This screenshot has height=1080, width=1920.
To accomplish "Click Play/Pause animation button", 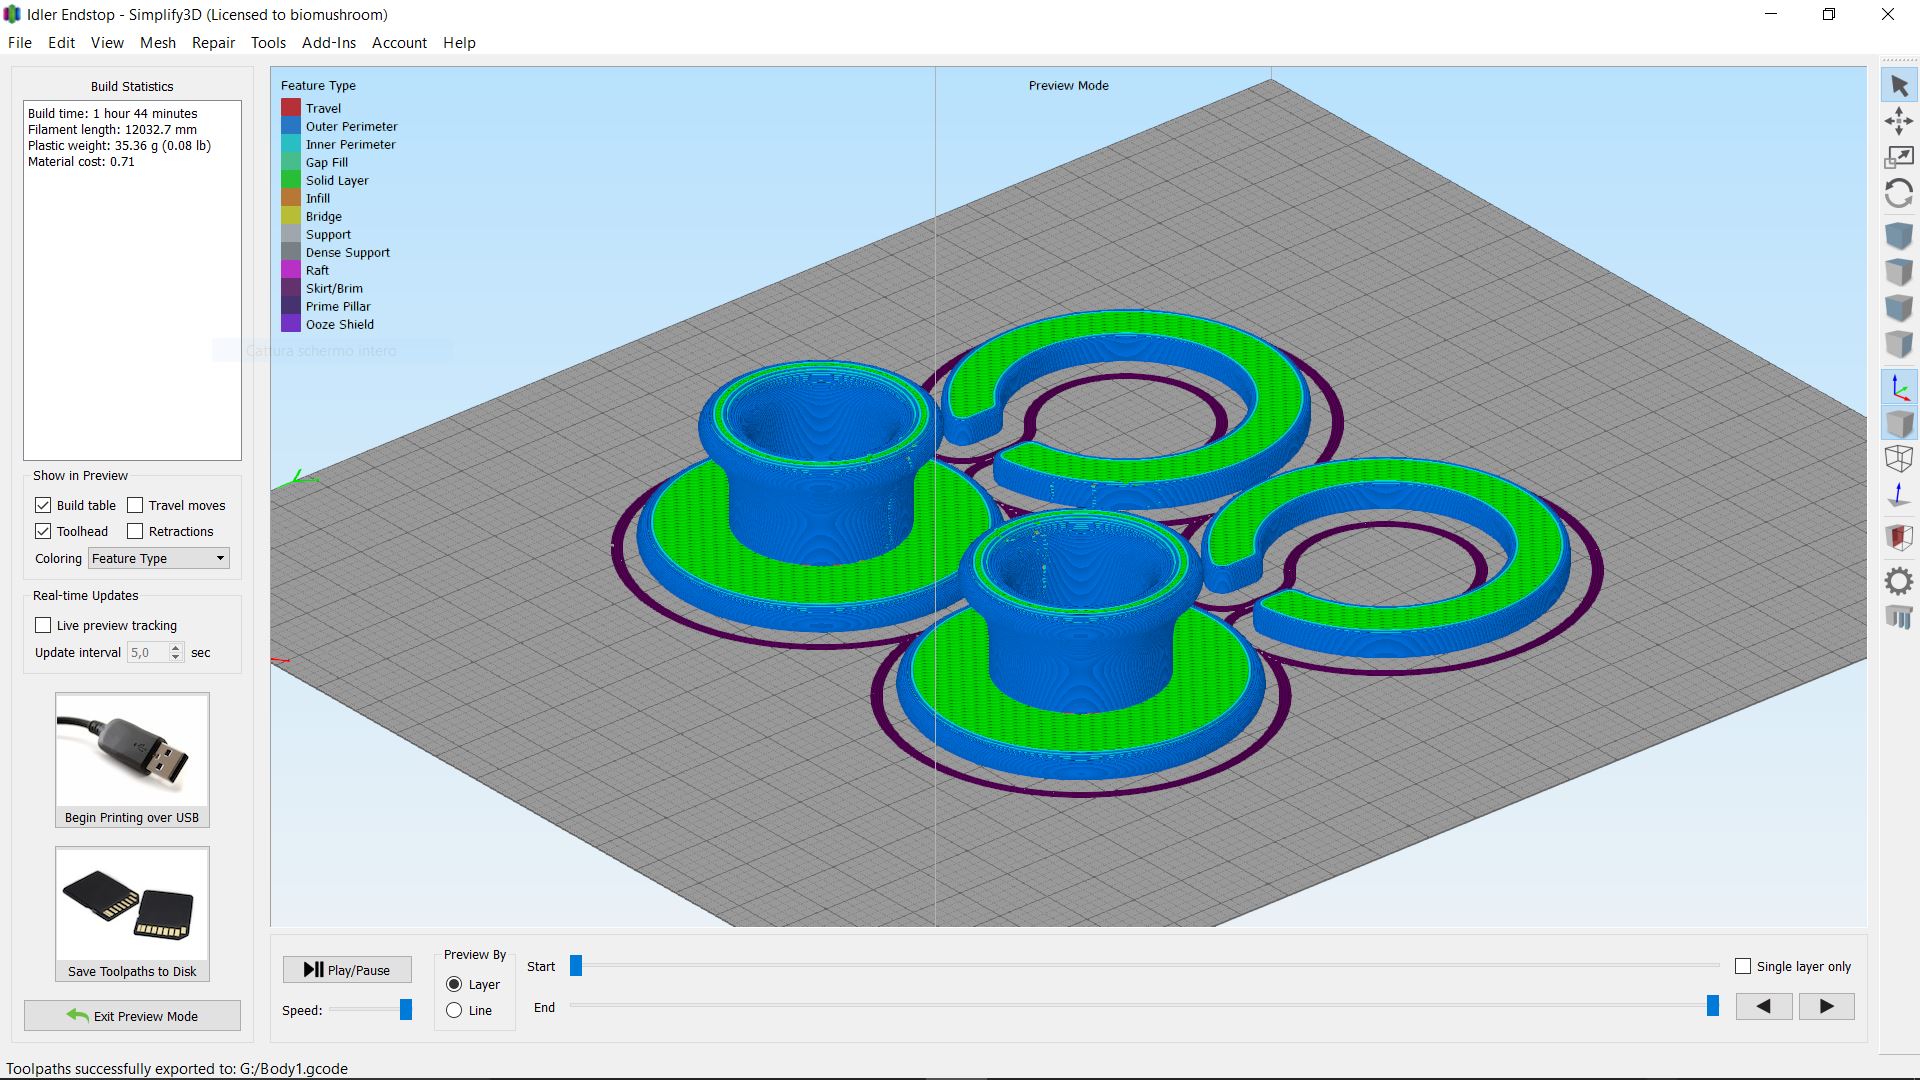I will 347,970.
